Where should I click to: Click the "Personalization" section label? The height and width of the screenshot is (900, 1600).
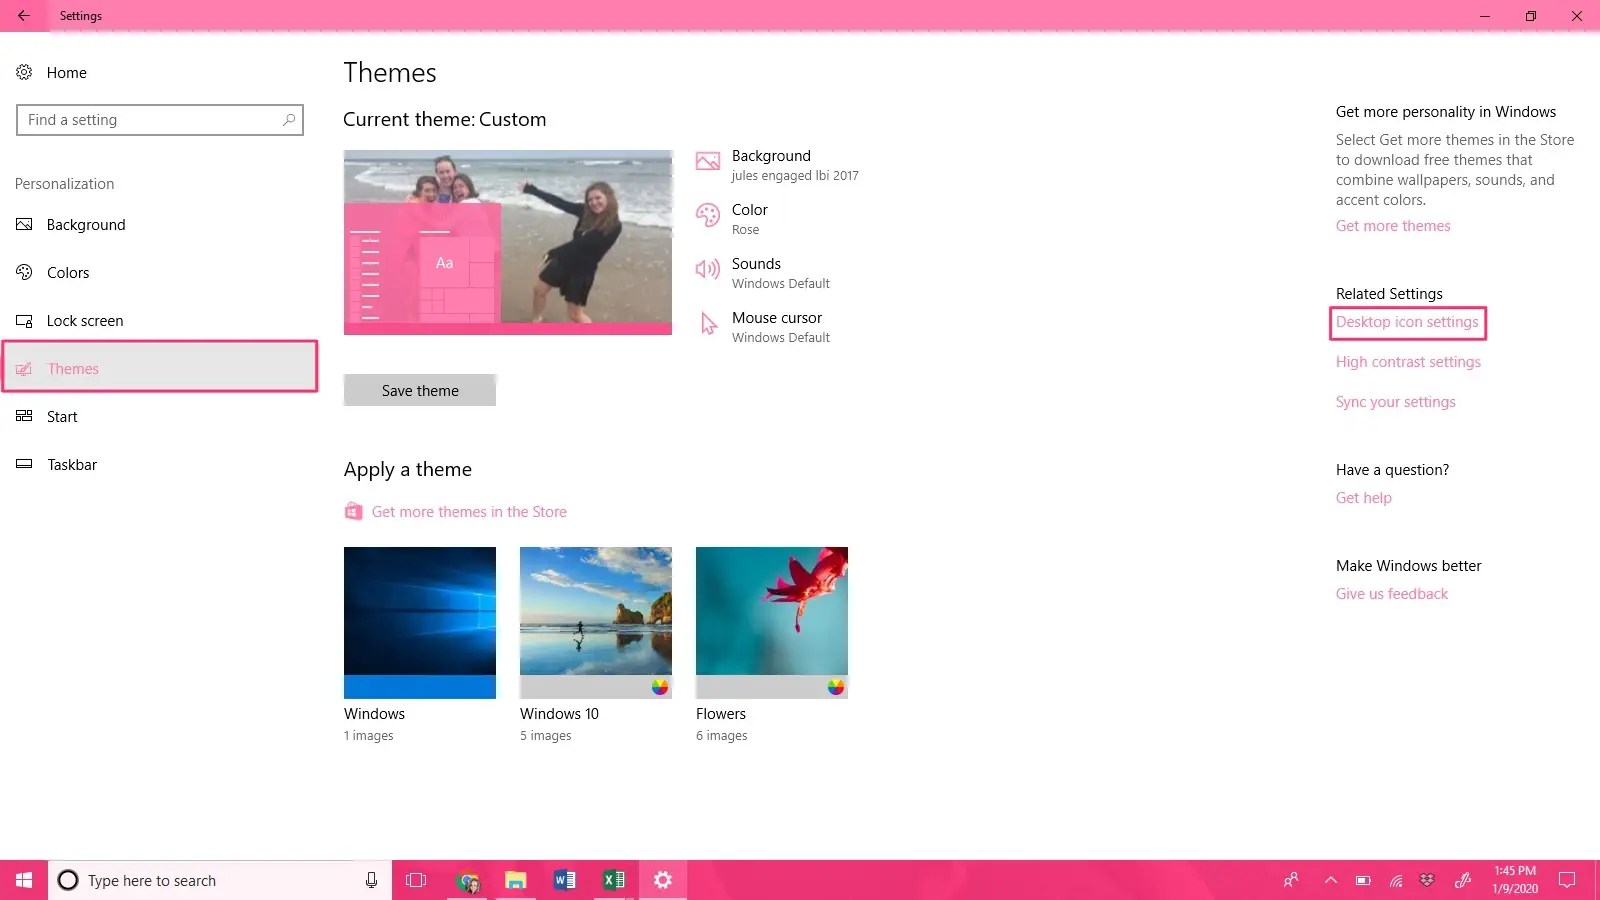65,184
